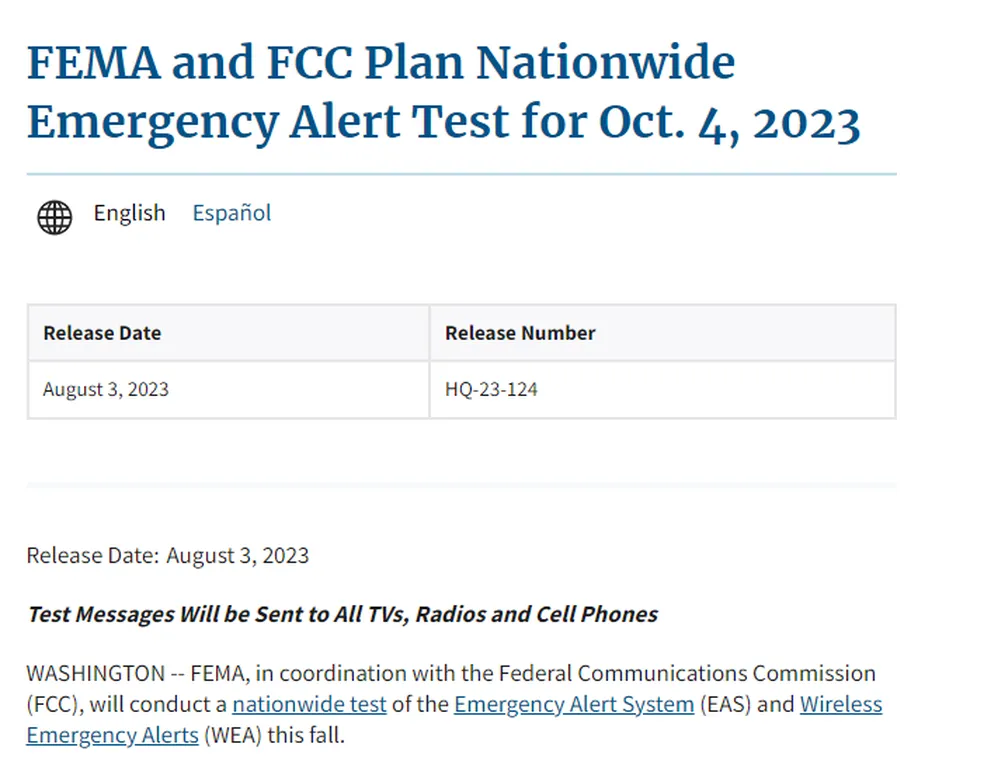
Task: Click the globe language icon
Action: 55,217
